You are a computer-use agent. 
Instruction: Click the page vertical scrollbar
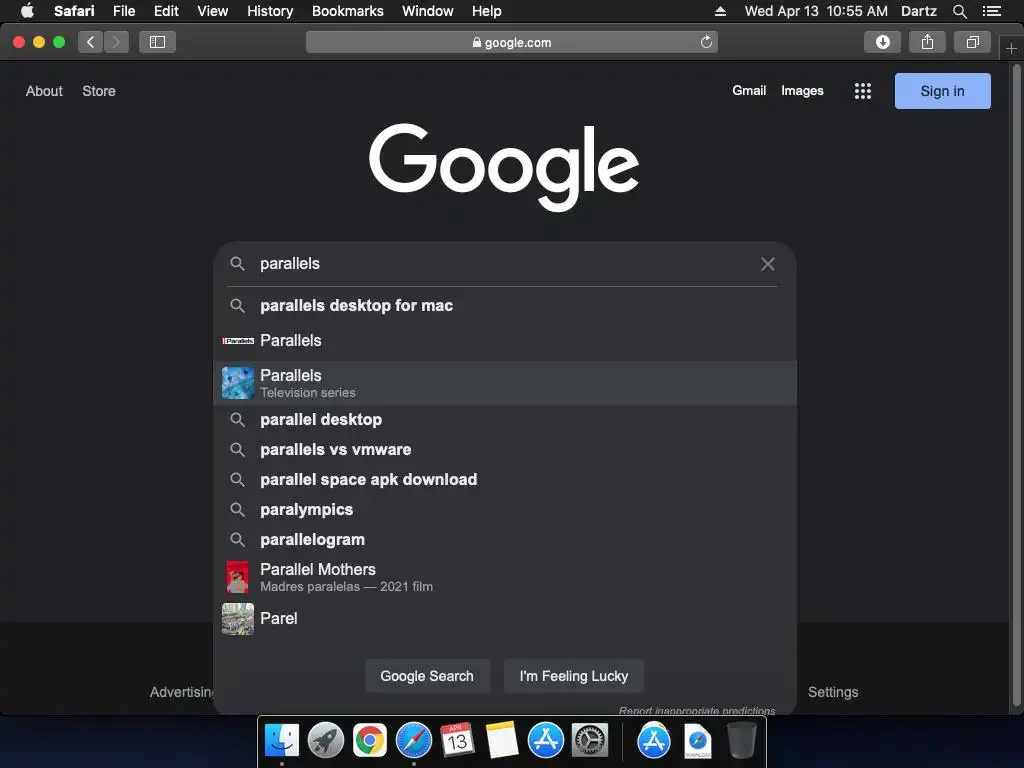coord(1016,385)
